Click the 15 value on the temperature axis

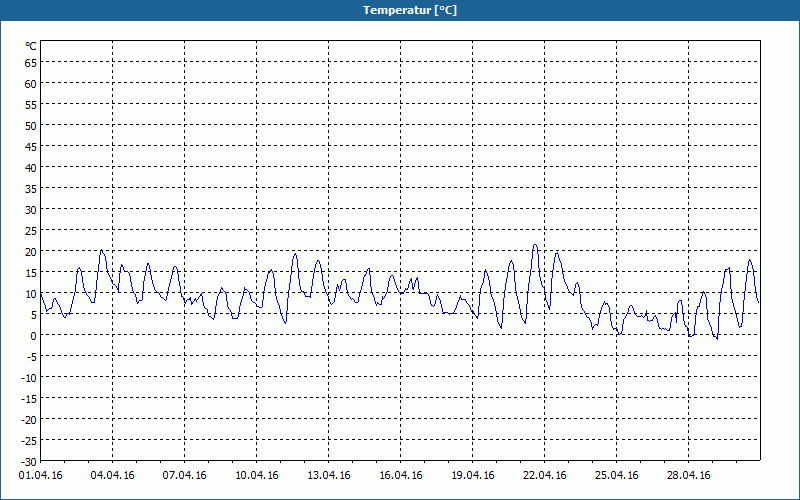point(31,273)
